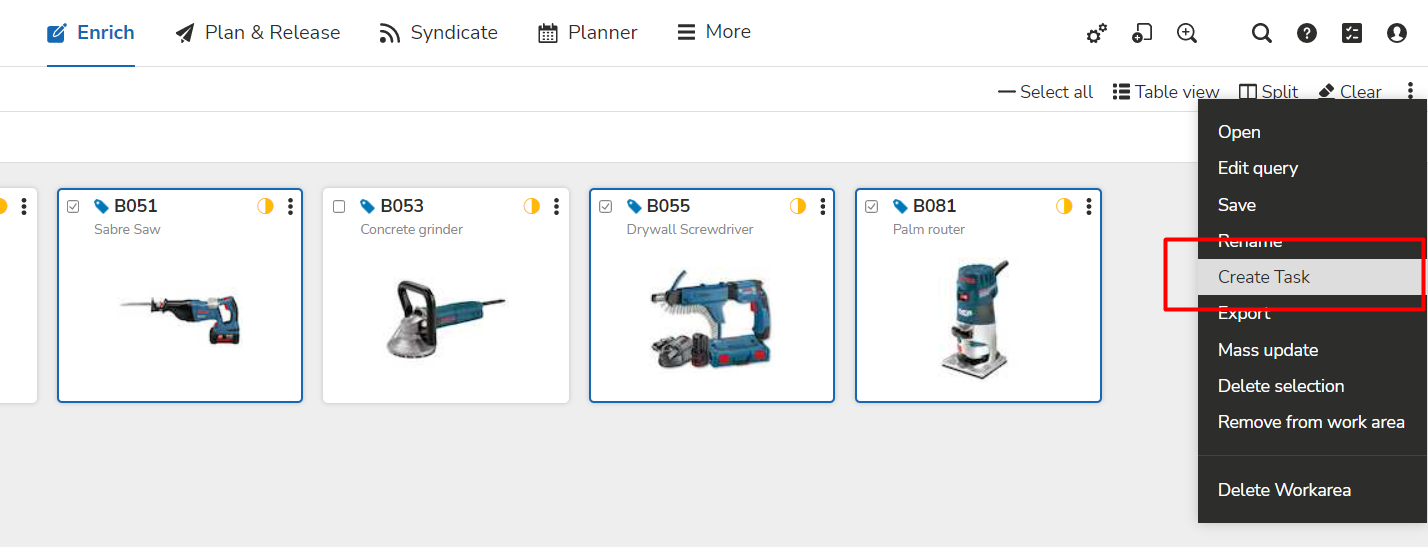Select Create Task in the menu

(1264, 277)
